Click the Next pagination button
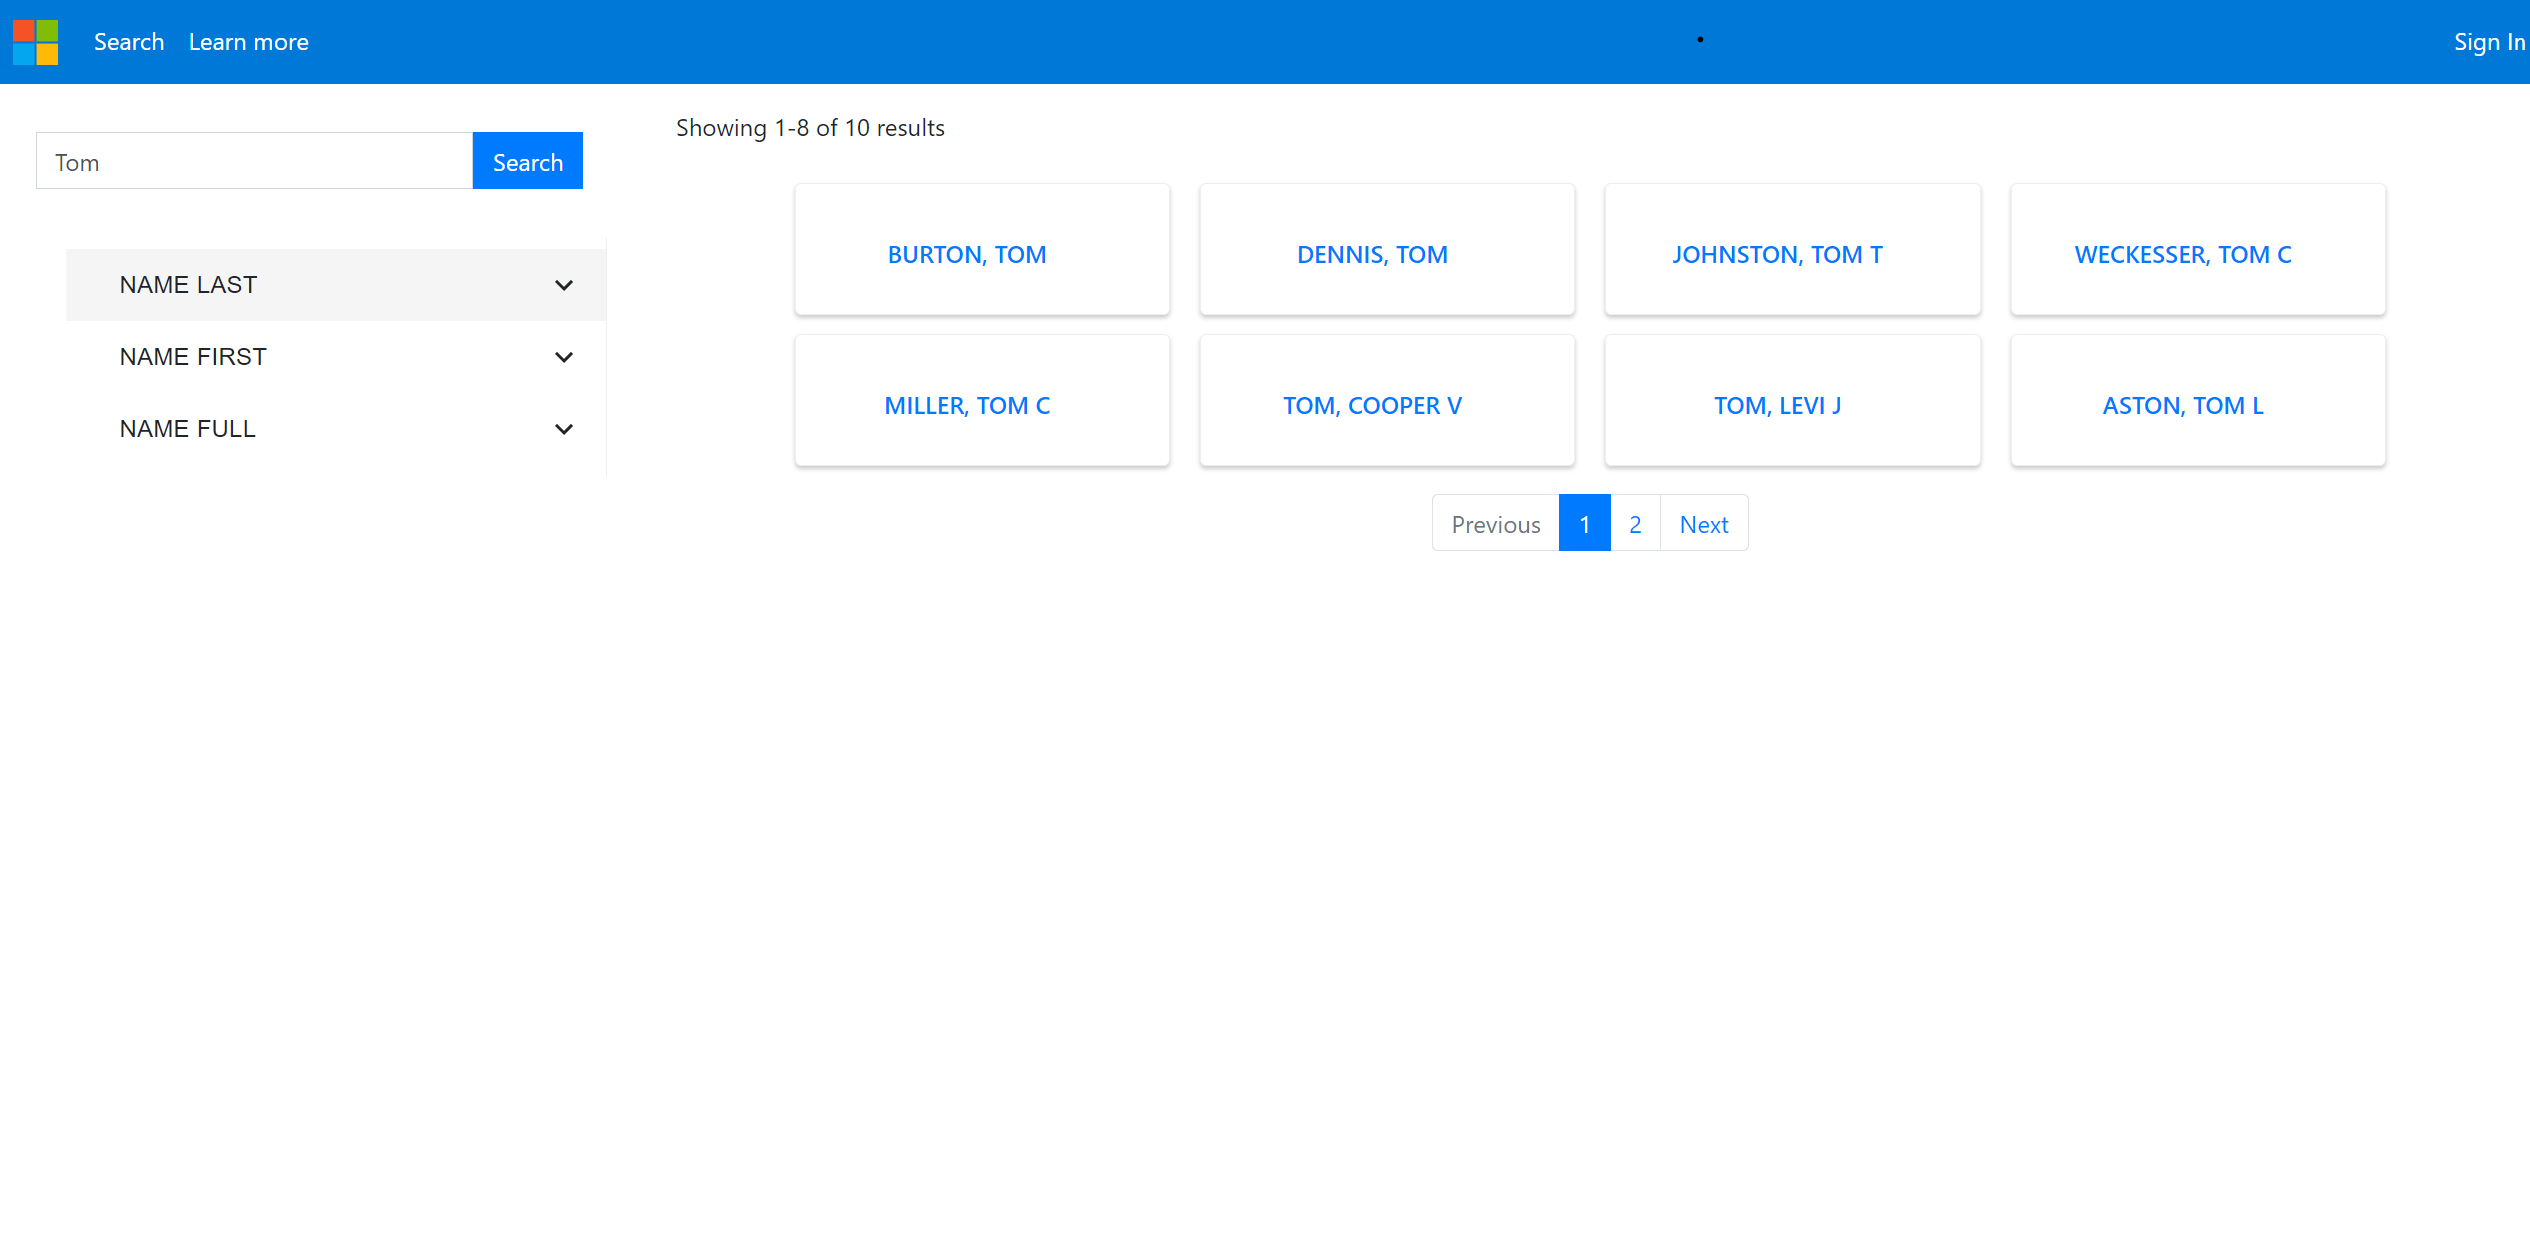Image resolution: width=2530 pixels, height=1246 pixels. 1703,524
